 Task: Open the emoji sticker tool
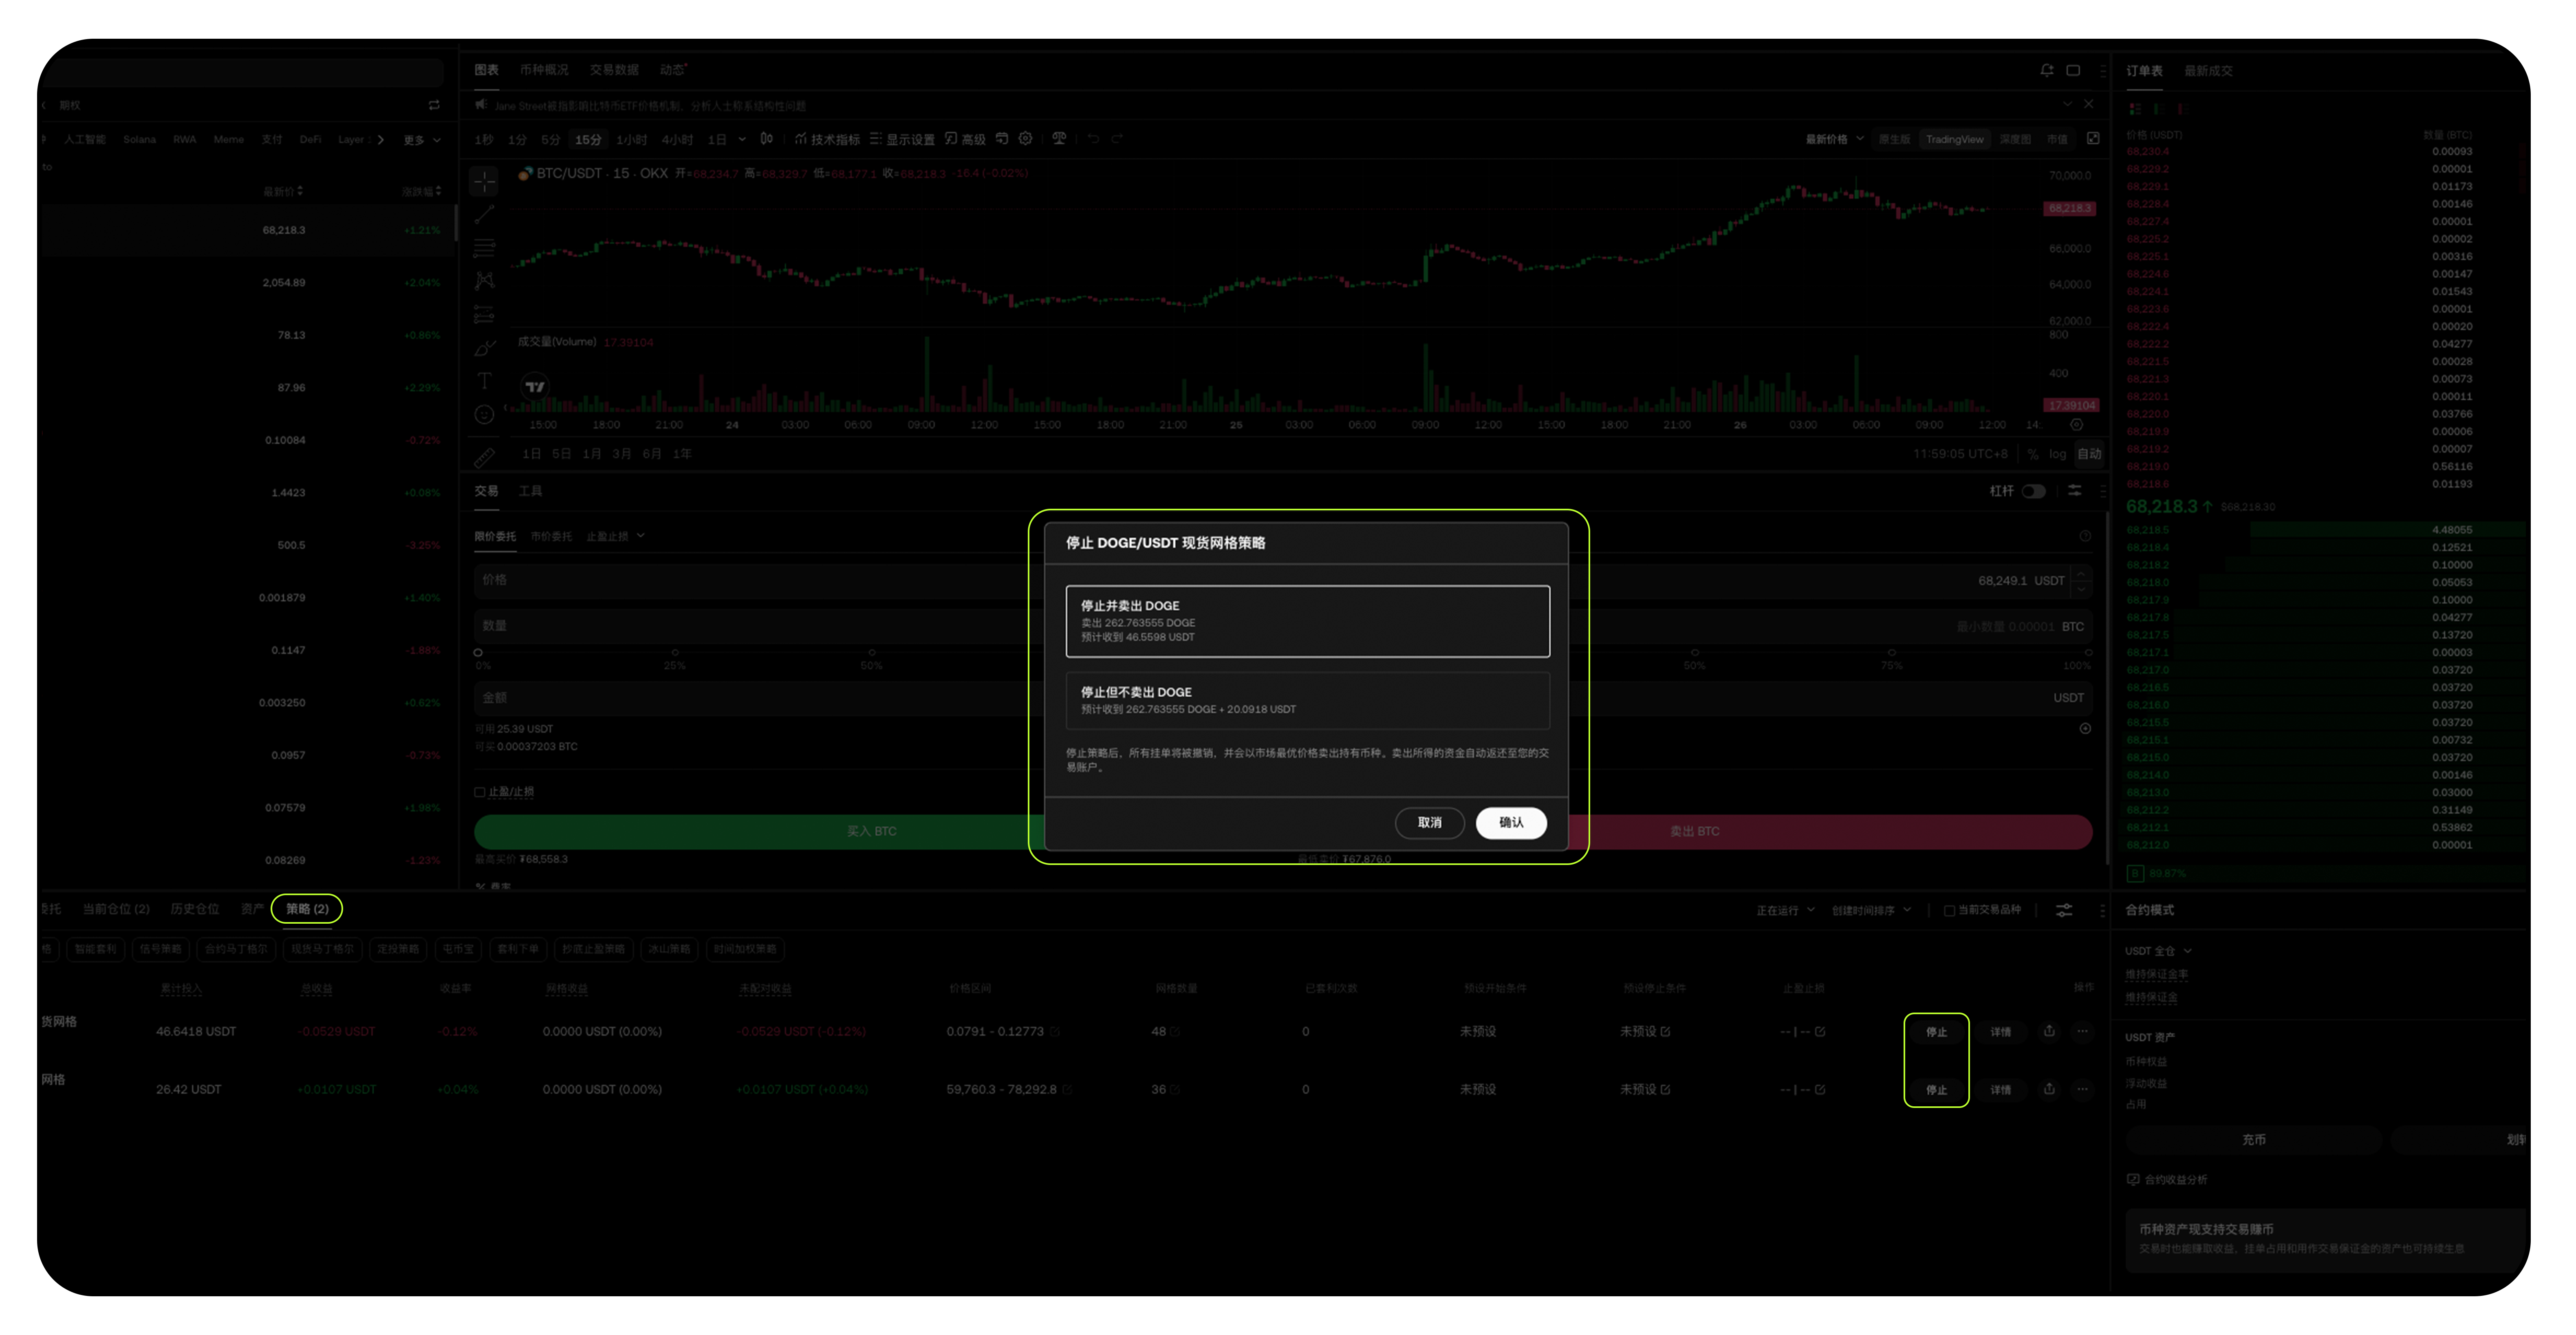[484, 414]
